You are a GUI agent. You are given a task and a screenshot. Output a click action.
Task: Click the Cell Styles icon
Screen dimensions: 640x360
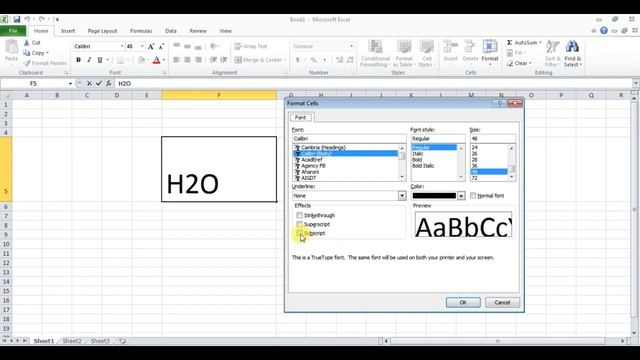click(427, 47)
